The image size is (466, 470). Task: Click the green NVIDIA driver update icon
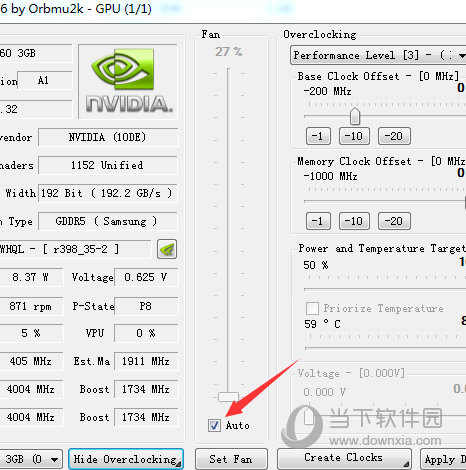(167, 249)
